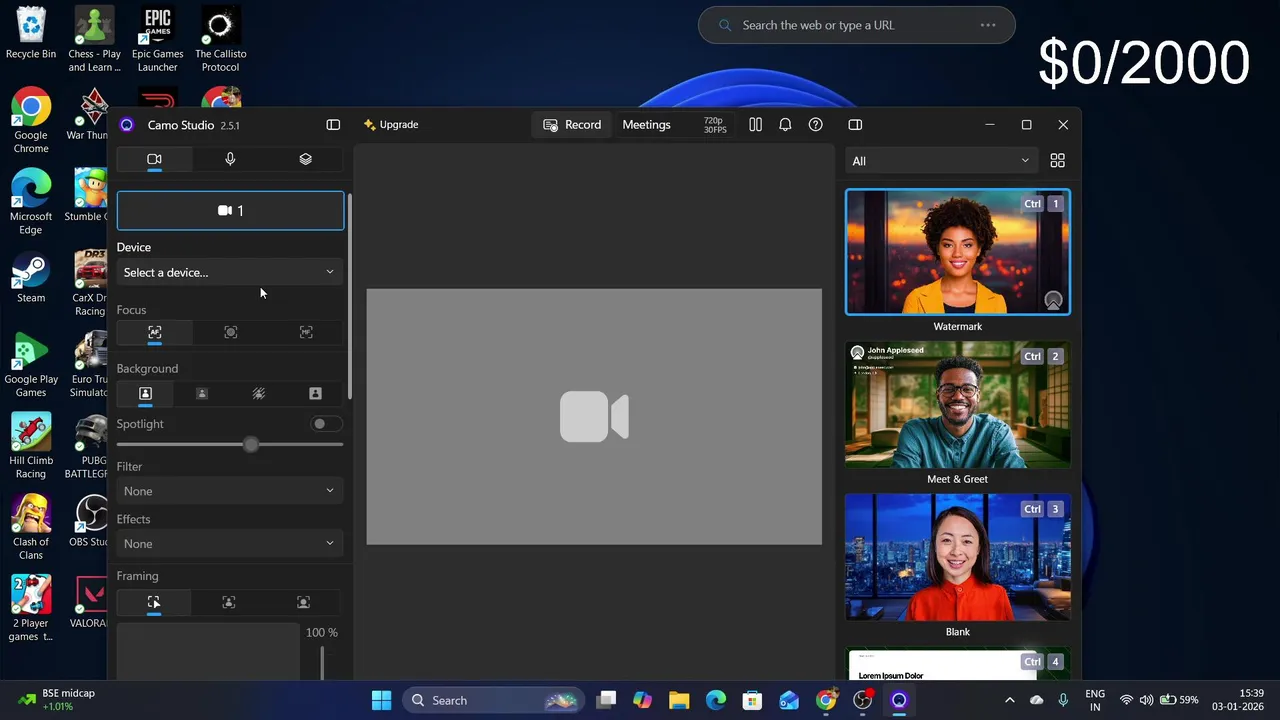Open the notifications bell
Screen dimensions: 1280x720
point(785,125)
